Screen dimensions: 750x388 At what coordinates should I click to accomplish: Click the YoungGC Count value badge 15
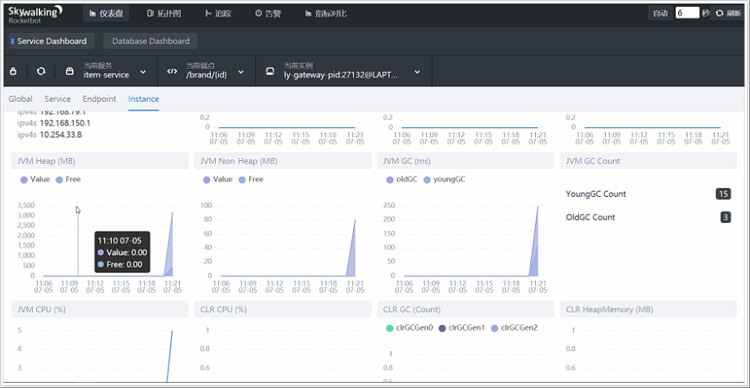pyautogui.click(x=723, y=194)
